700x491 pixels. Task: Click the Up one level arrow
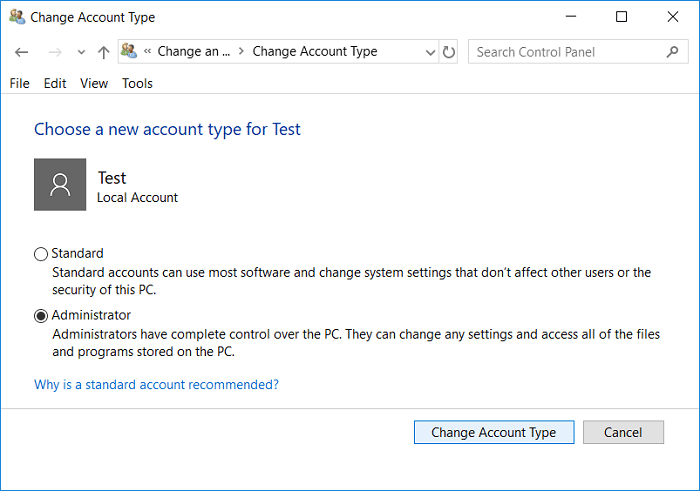coord(103,52)
